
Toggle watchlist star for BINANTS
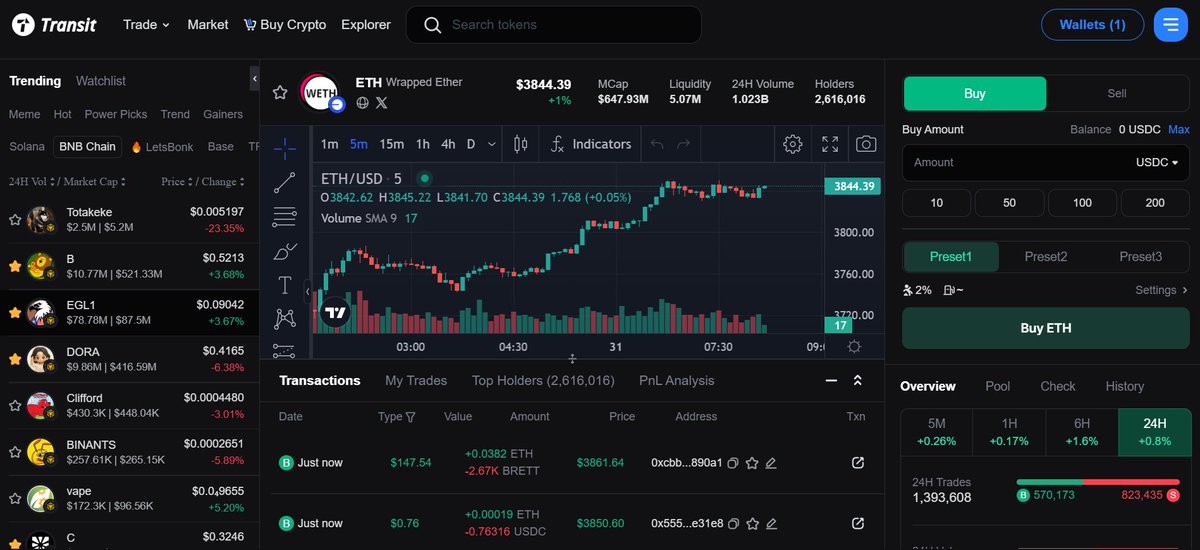pyautogui.click(x=15, y=452)
